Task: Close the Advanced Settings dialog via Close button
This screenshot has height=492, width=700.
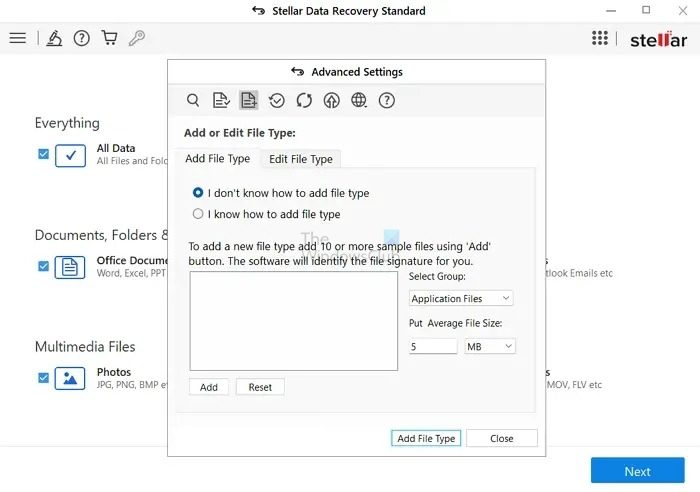Action: coord(502,438)
